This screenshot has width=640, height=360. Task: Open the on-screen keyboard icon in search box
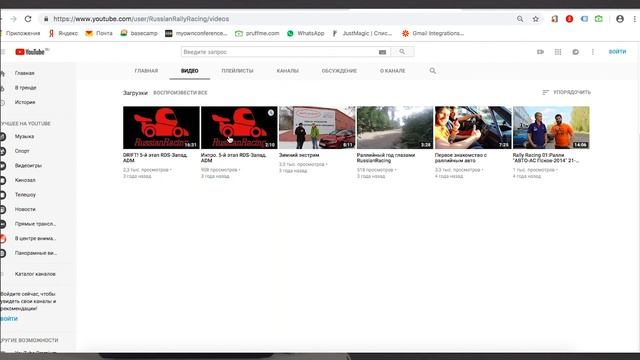(382, 52)
